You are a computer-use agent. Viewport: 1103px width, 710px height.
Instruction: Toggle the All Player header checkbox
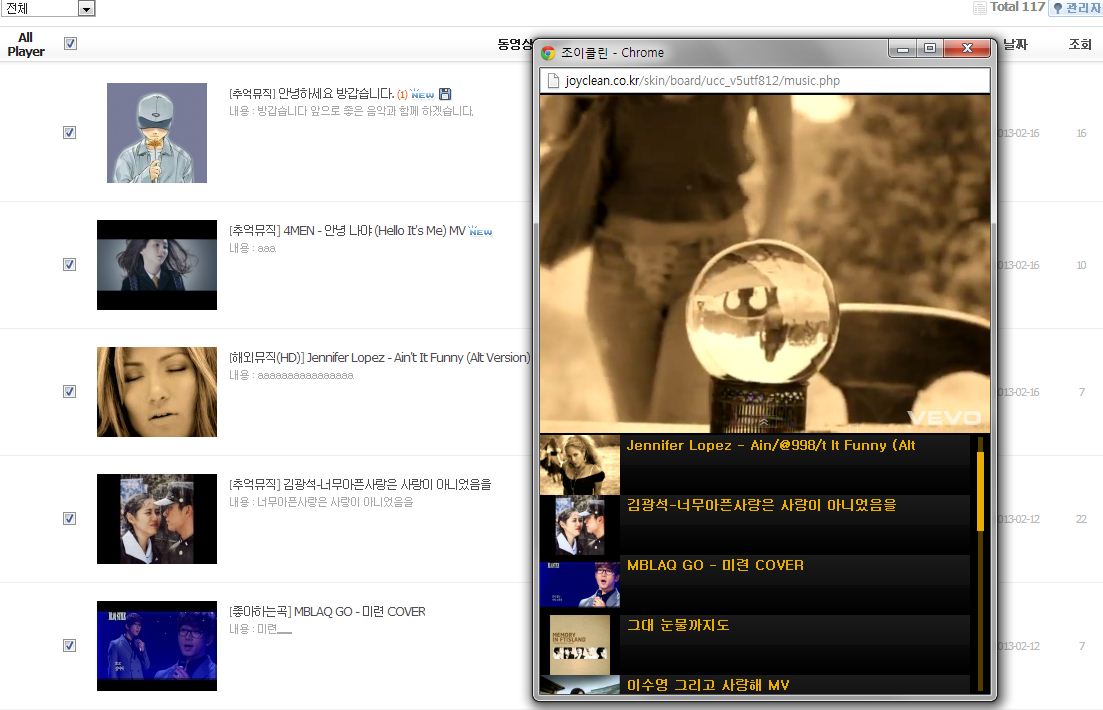click(x=70, y=43)
